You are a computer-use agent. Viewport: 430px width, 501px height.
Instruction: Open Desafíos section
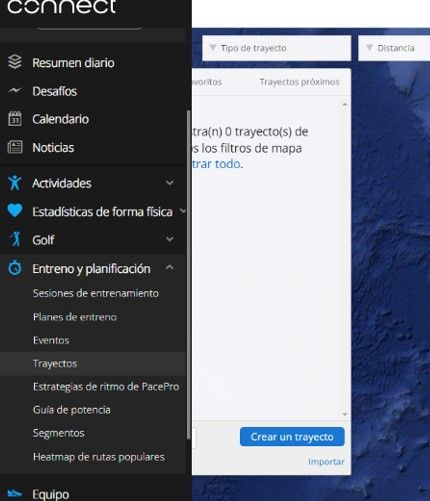pos(55,91)
